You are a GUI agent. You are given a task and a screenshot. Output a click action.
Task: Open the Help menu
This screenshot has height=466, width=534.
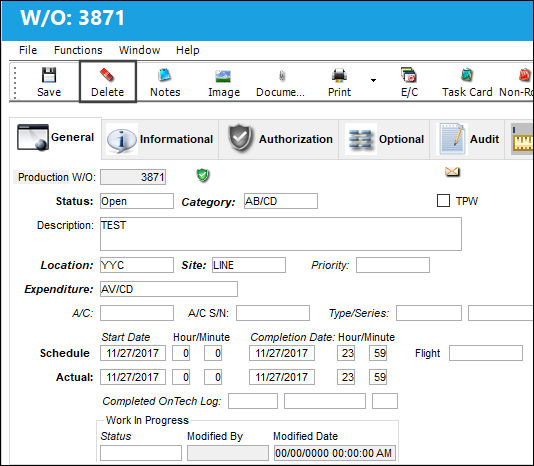[188, 50]
